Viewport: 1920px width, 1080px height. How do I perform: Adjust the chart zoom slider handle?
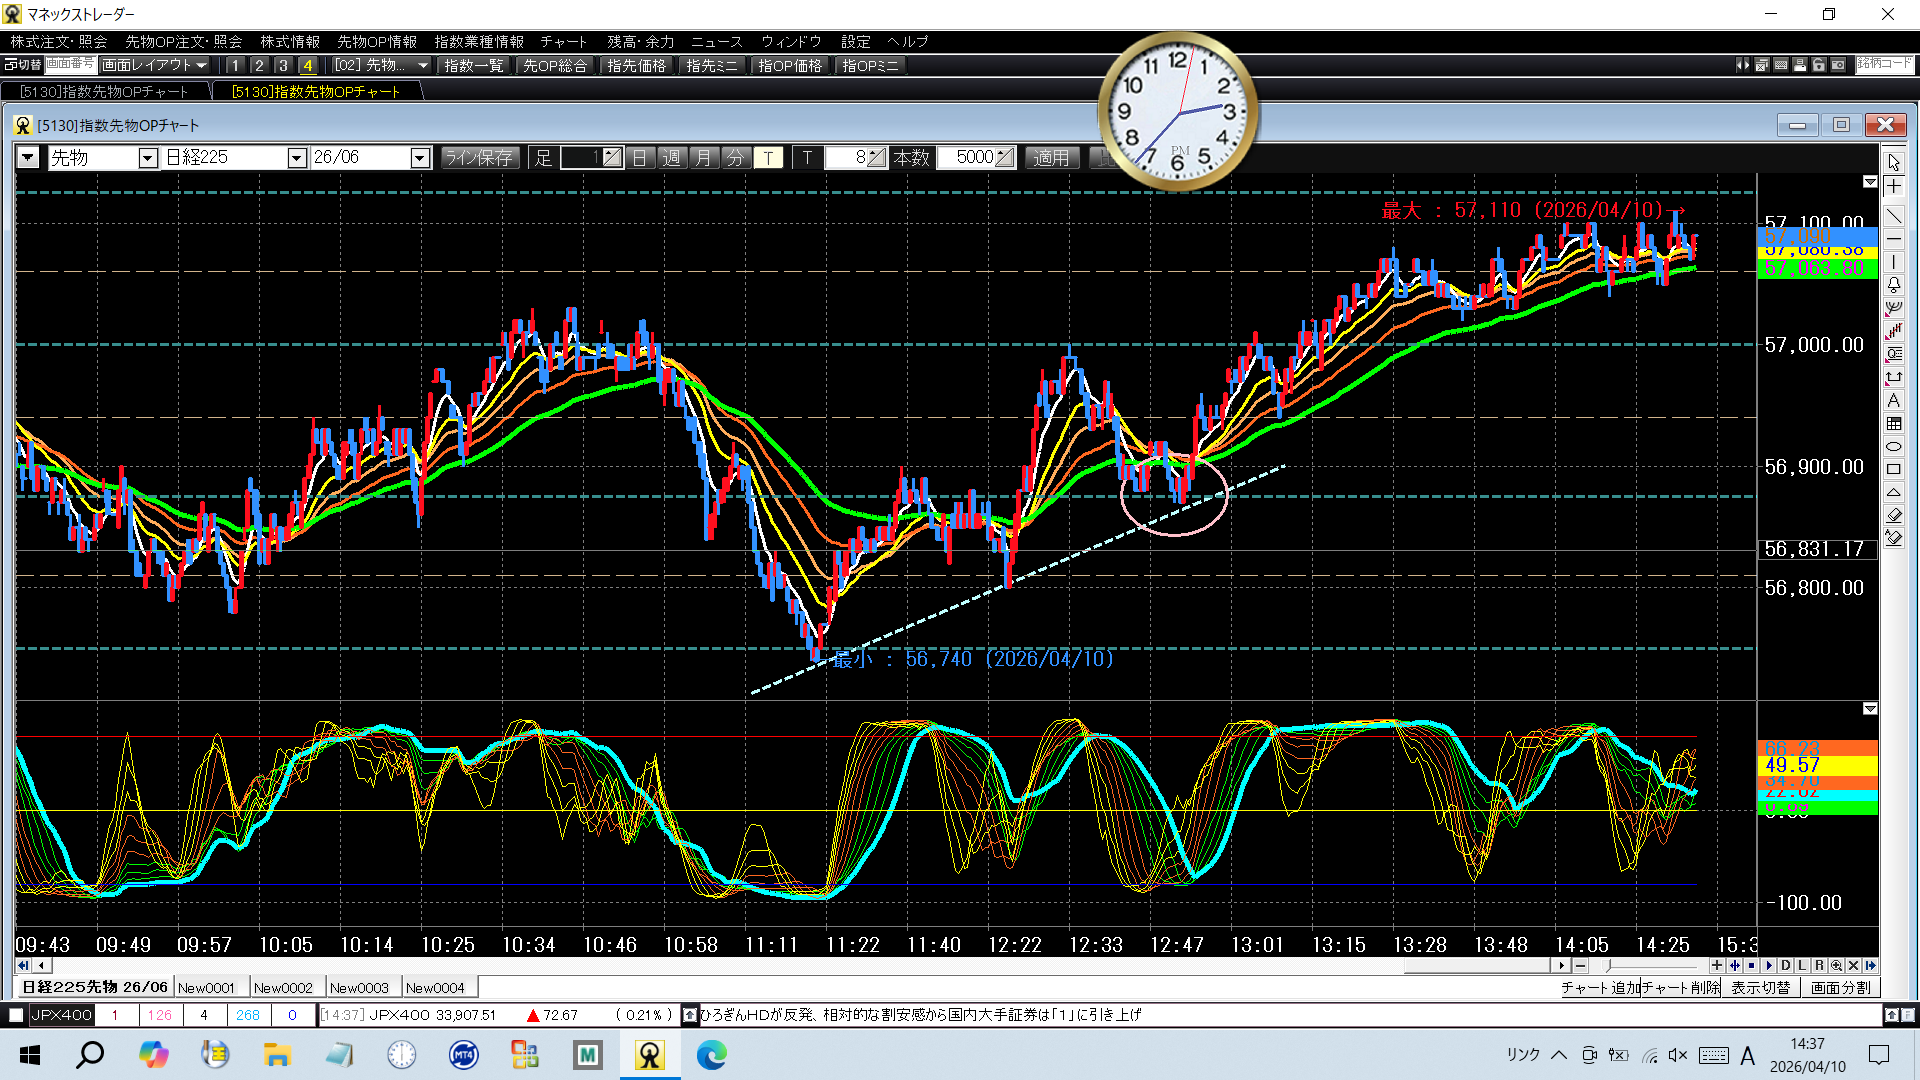point(1608,966)
